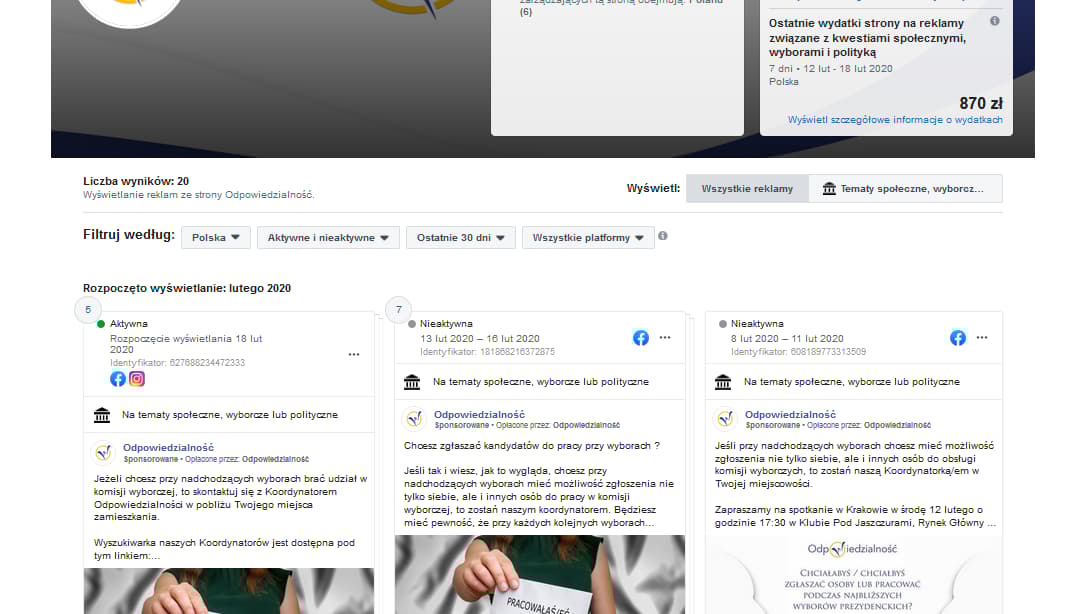Click the PRACOWAŁAŚ photo on the 13 lut ad
1091x614 pixels.
coord(540,574)
